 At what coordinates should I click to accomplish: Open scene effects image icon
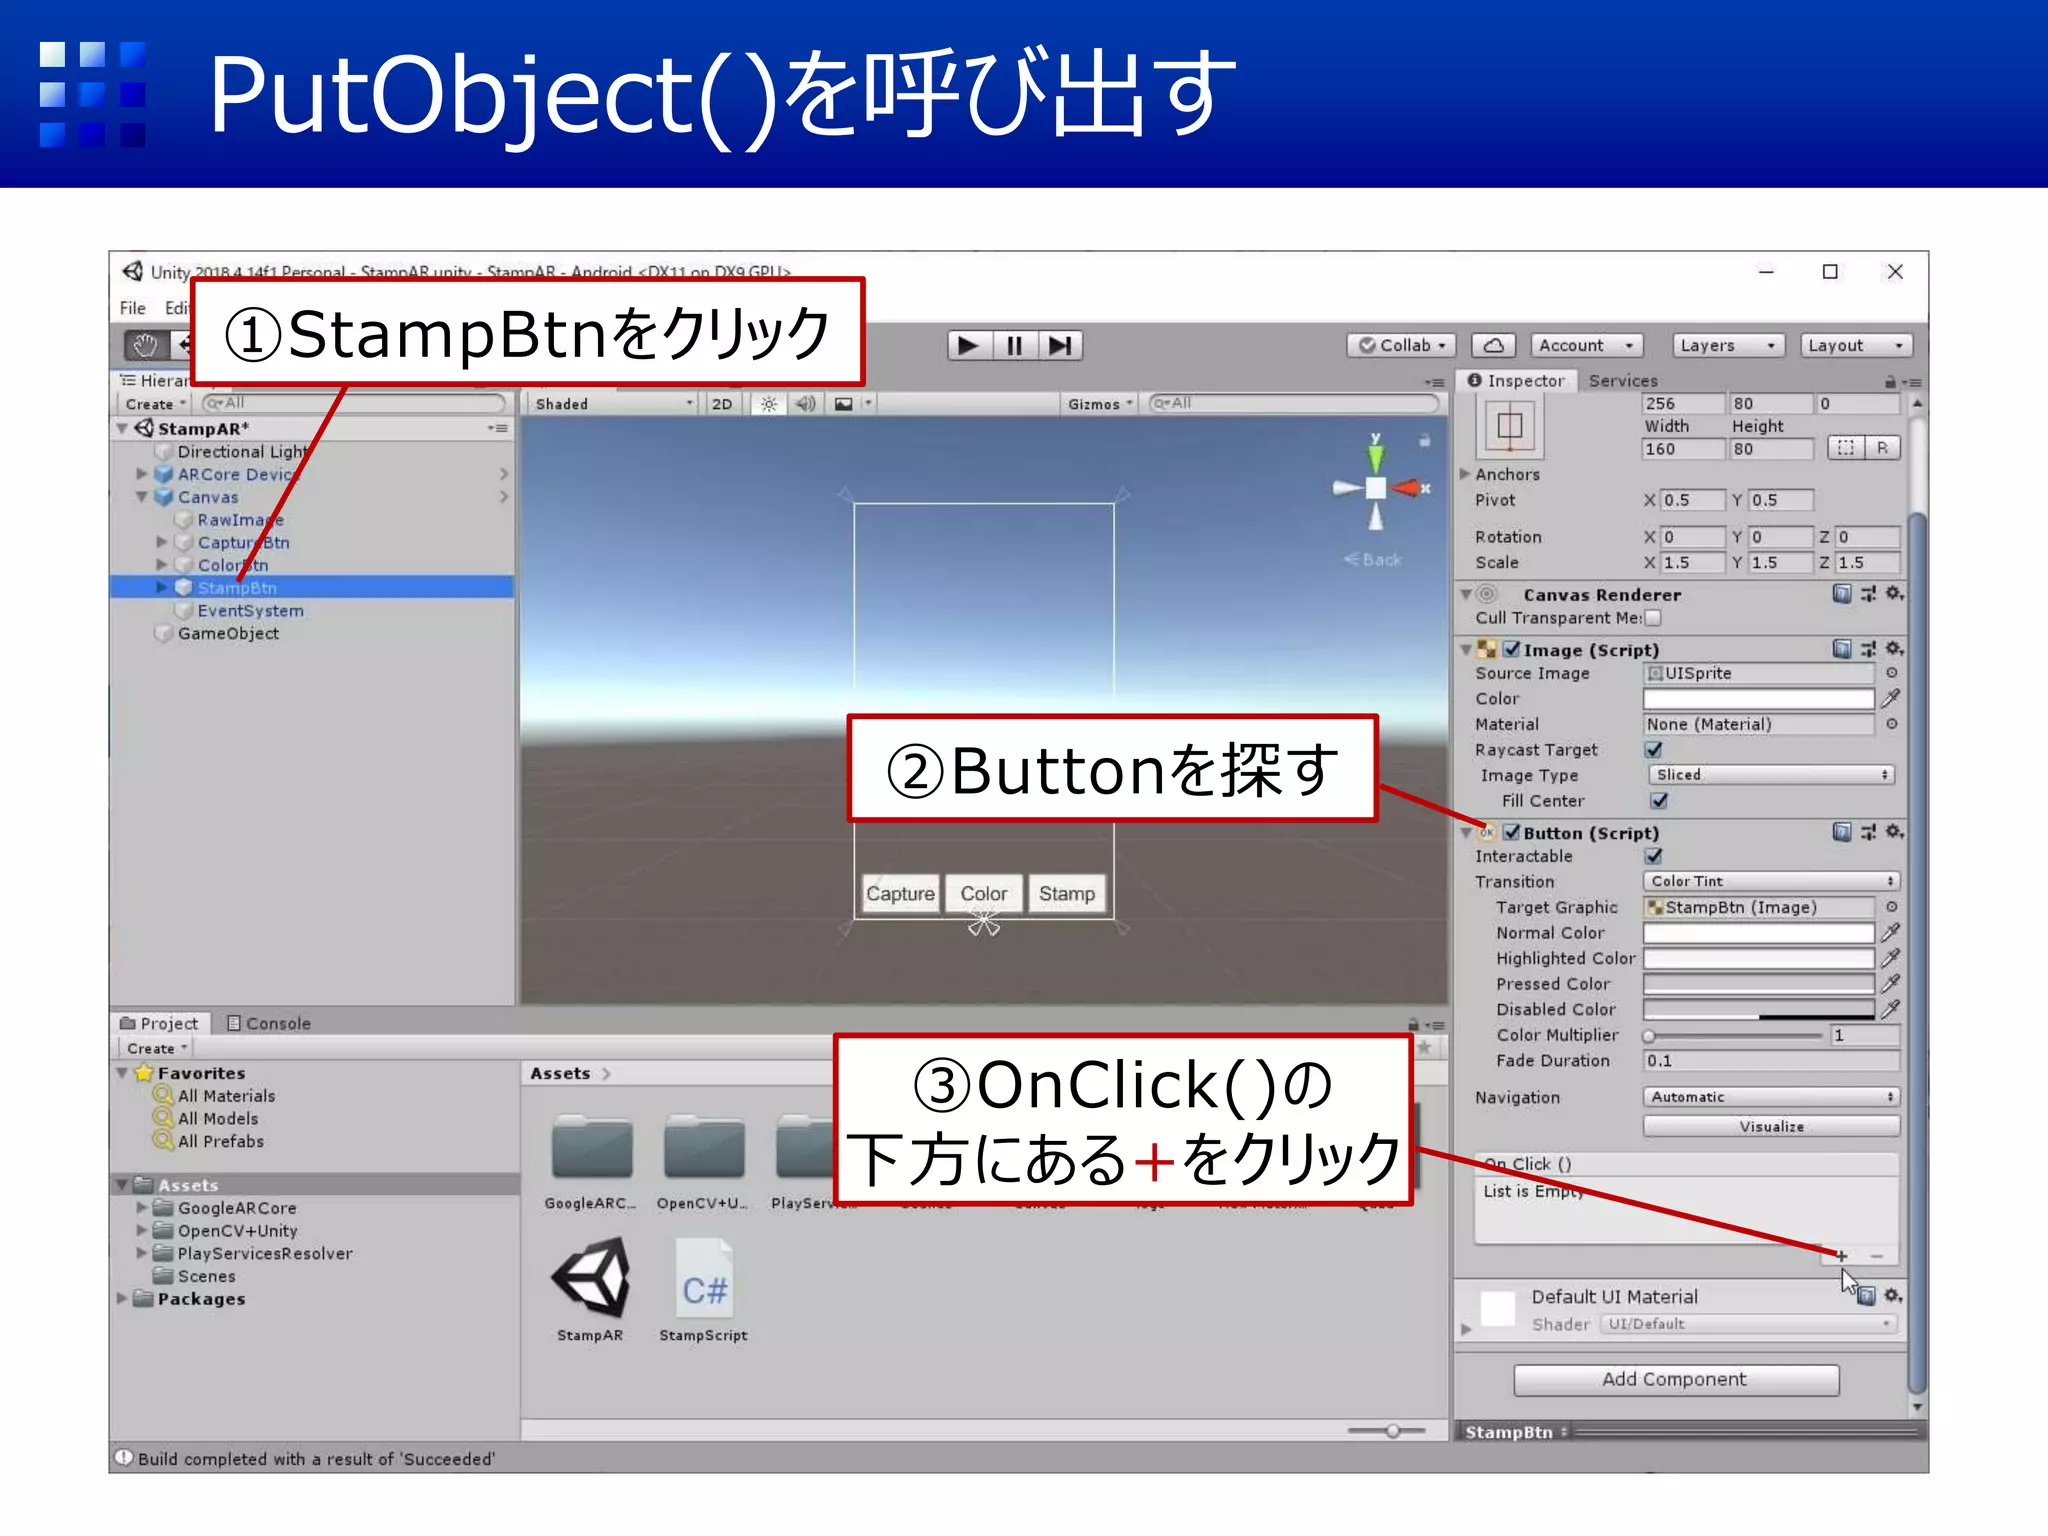844,404
